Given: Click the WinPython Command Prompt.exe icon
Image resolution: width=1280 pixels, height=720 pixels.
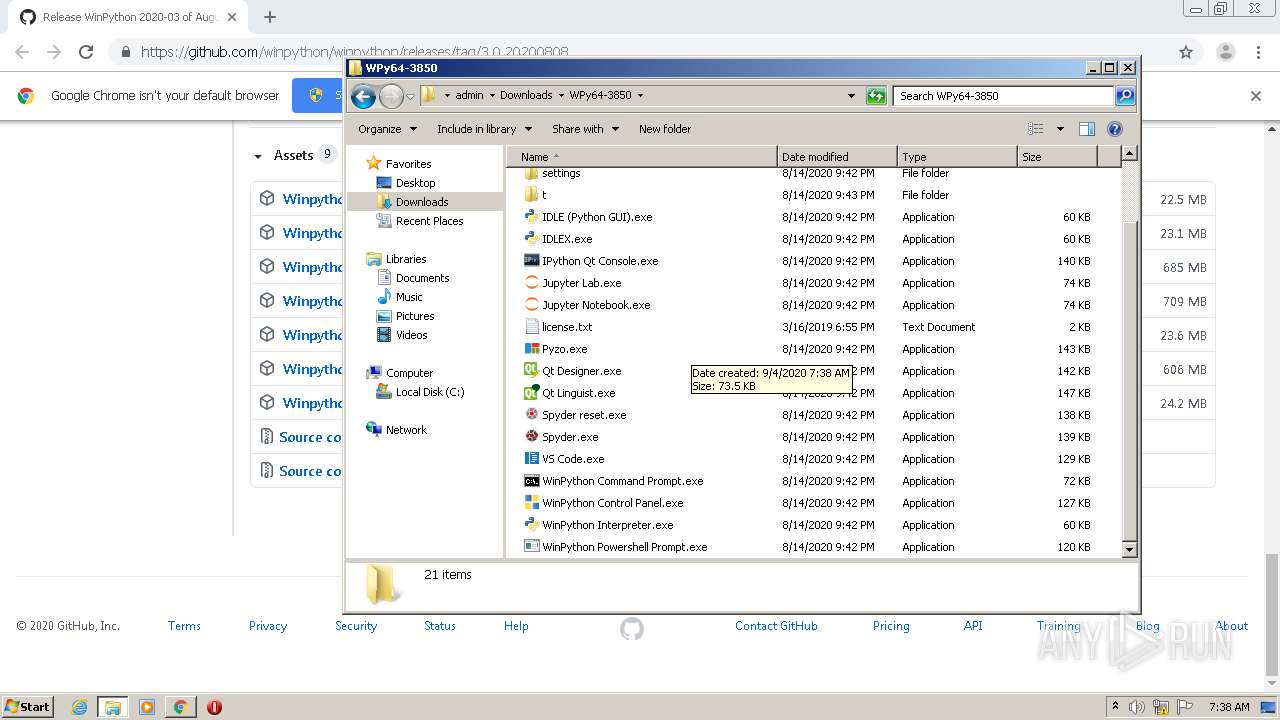Looking at the screenshot, I should click(x=532, y=481).
